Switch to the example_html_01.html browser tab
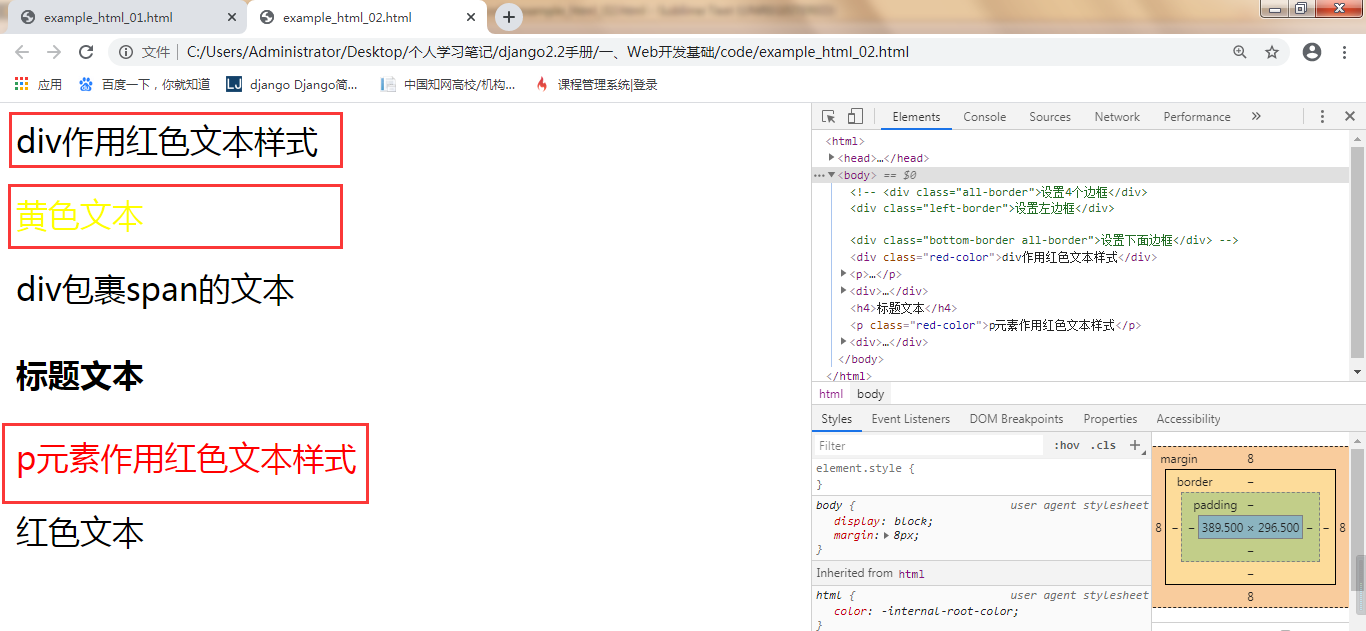This screenshot has height=631, width=1366. (x=108, y=18)
